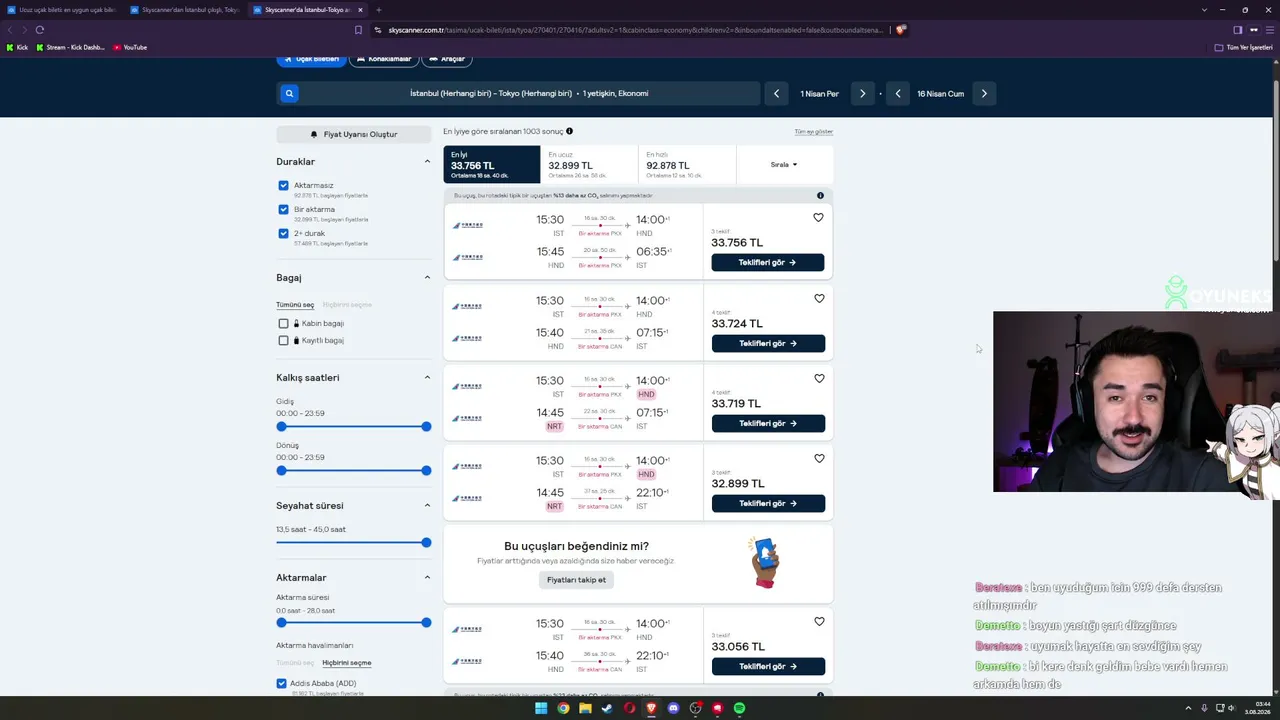The image size is (1280, 720).
Task: Favorite the 33.719 TL flight
Action: click(x=818, y=378)
